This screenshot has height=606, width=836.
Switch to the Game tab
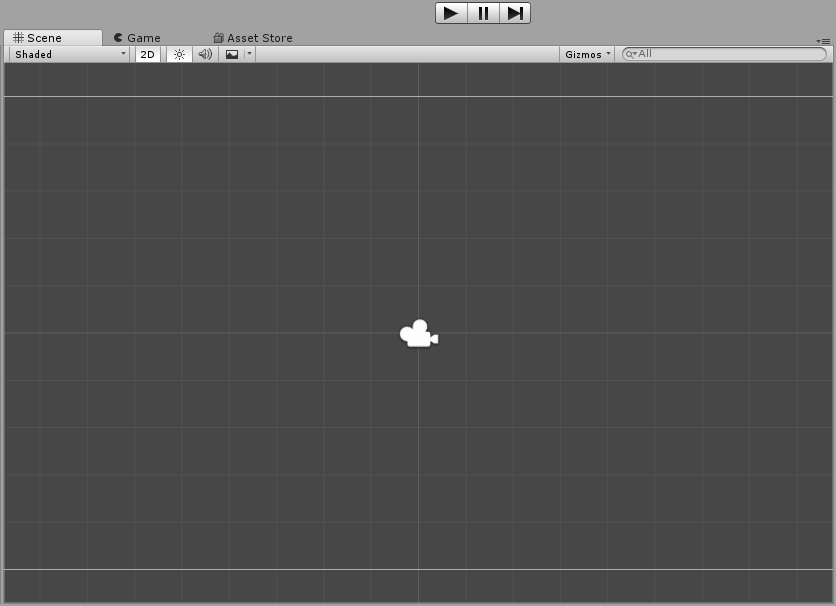pyautogui.click(x=138, y=38)
